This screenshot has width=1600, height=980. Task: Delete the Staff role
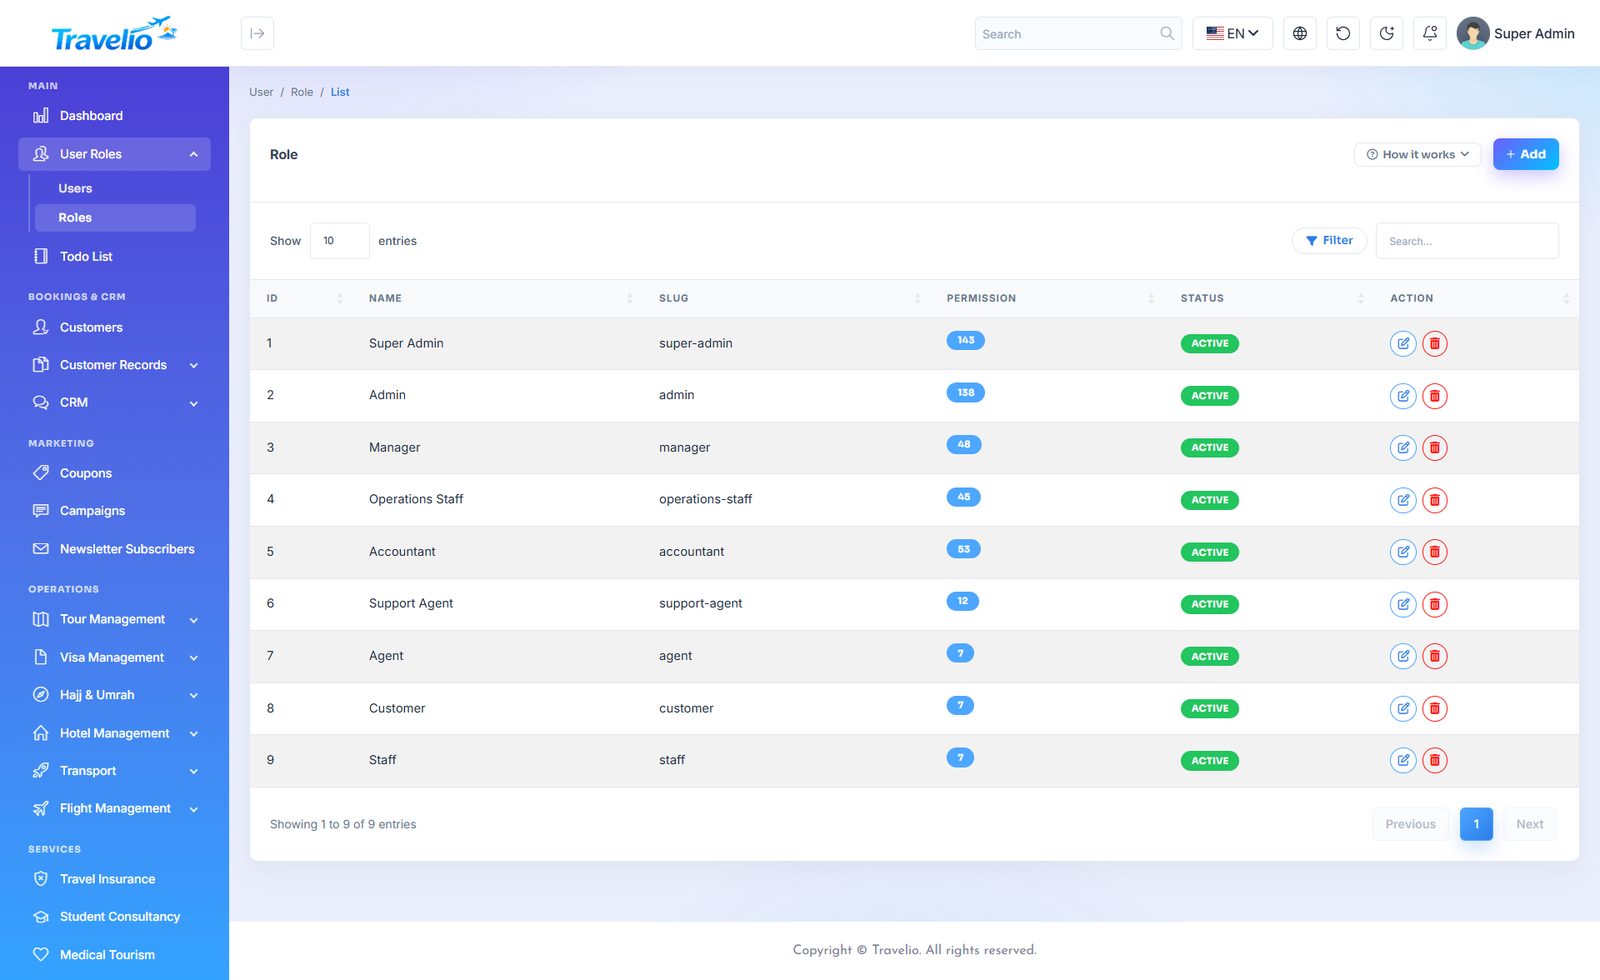click(1435, 760)
